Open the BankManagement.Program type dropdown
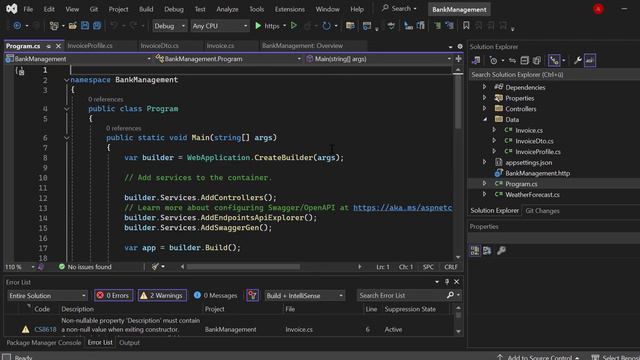 tap(228, 59)
